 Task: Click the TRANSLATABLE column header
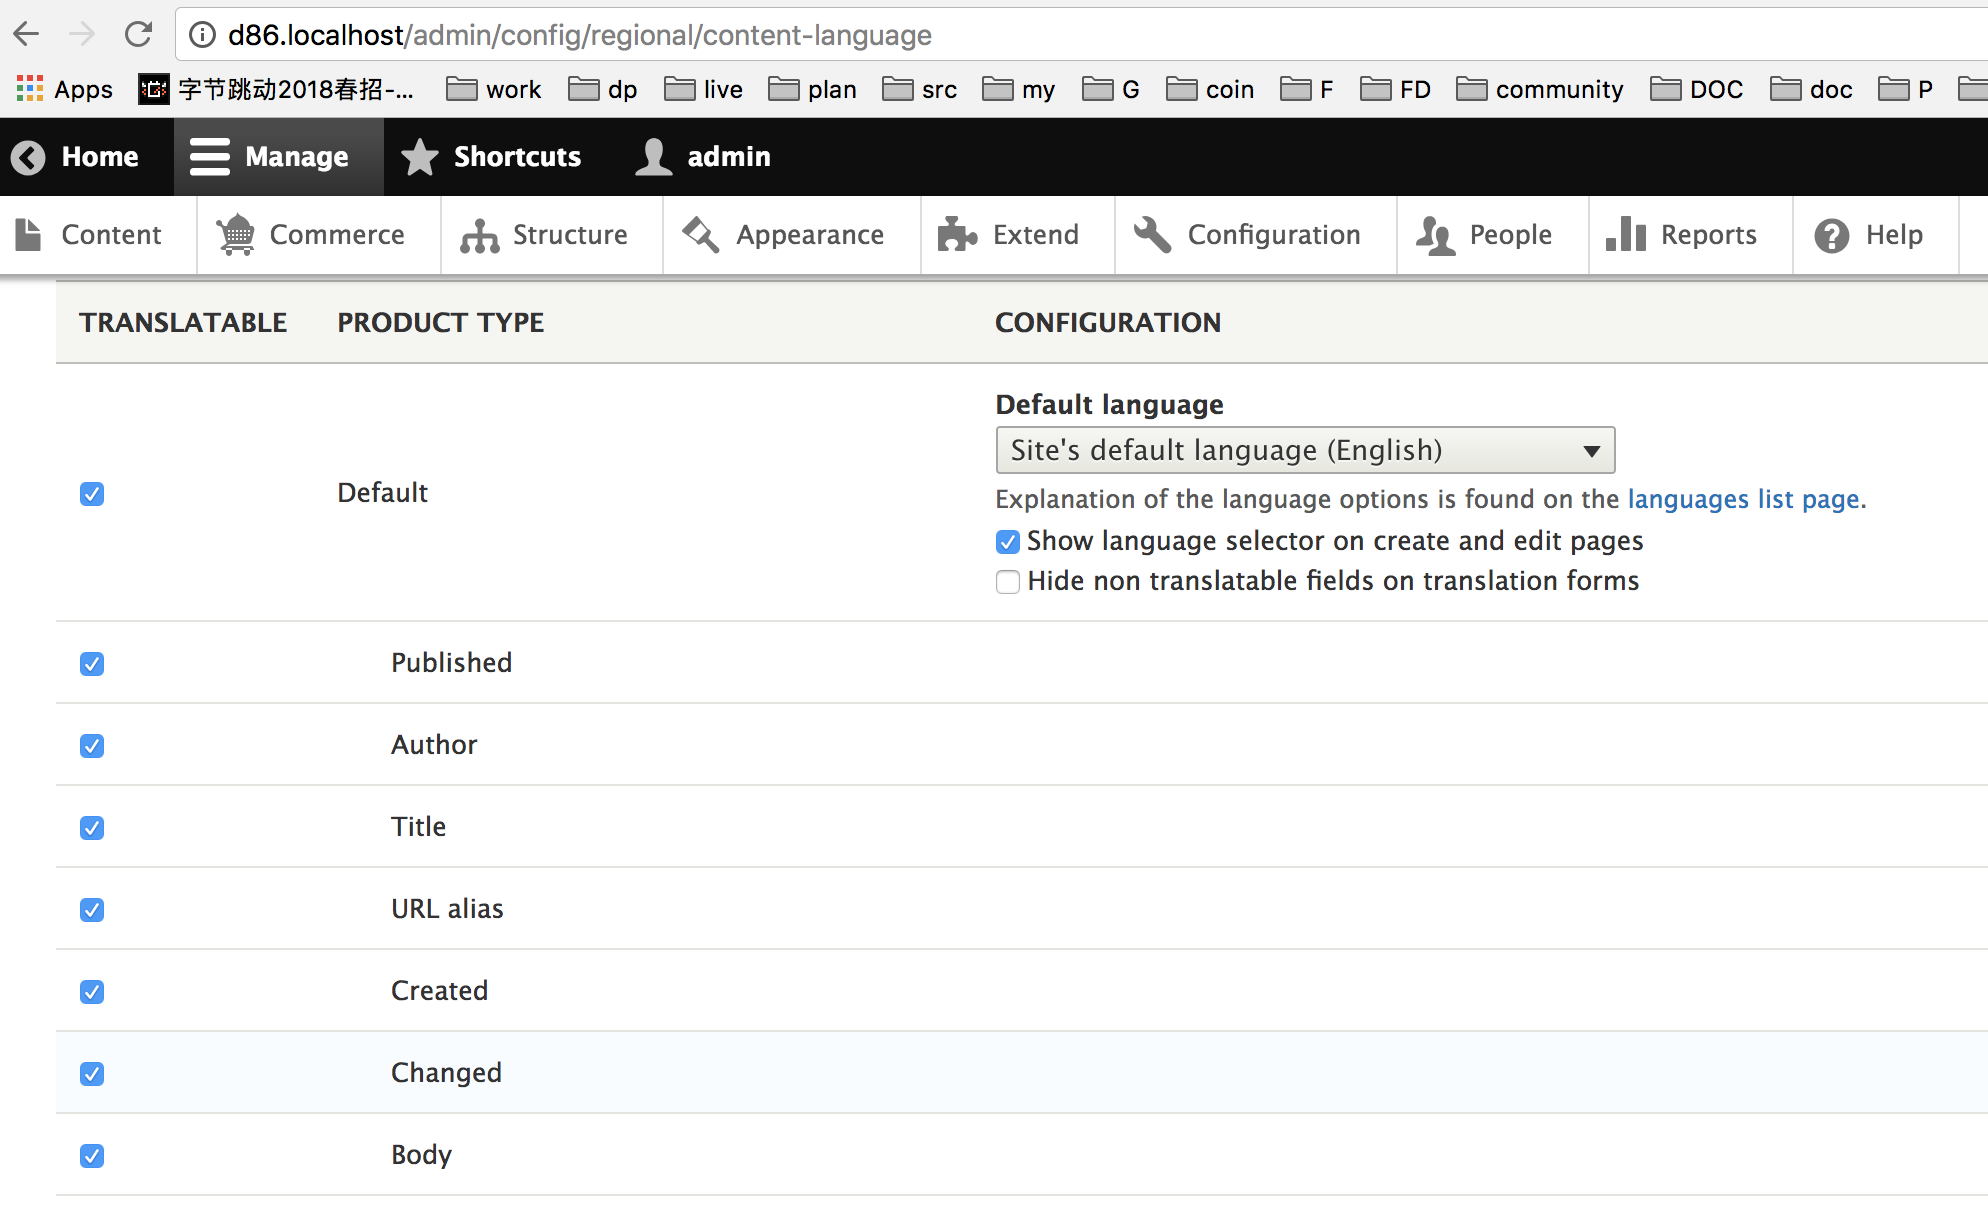[183, 322]
